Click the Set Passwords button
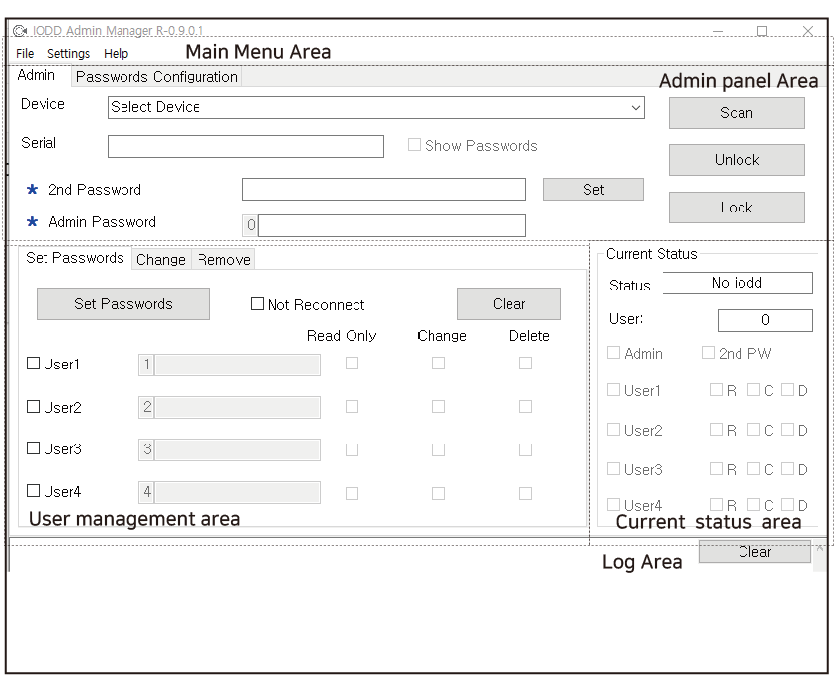Viewport: 834px width, 675px height. tap(123, 304)
